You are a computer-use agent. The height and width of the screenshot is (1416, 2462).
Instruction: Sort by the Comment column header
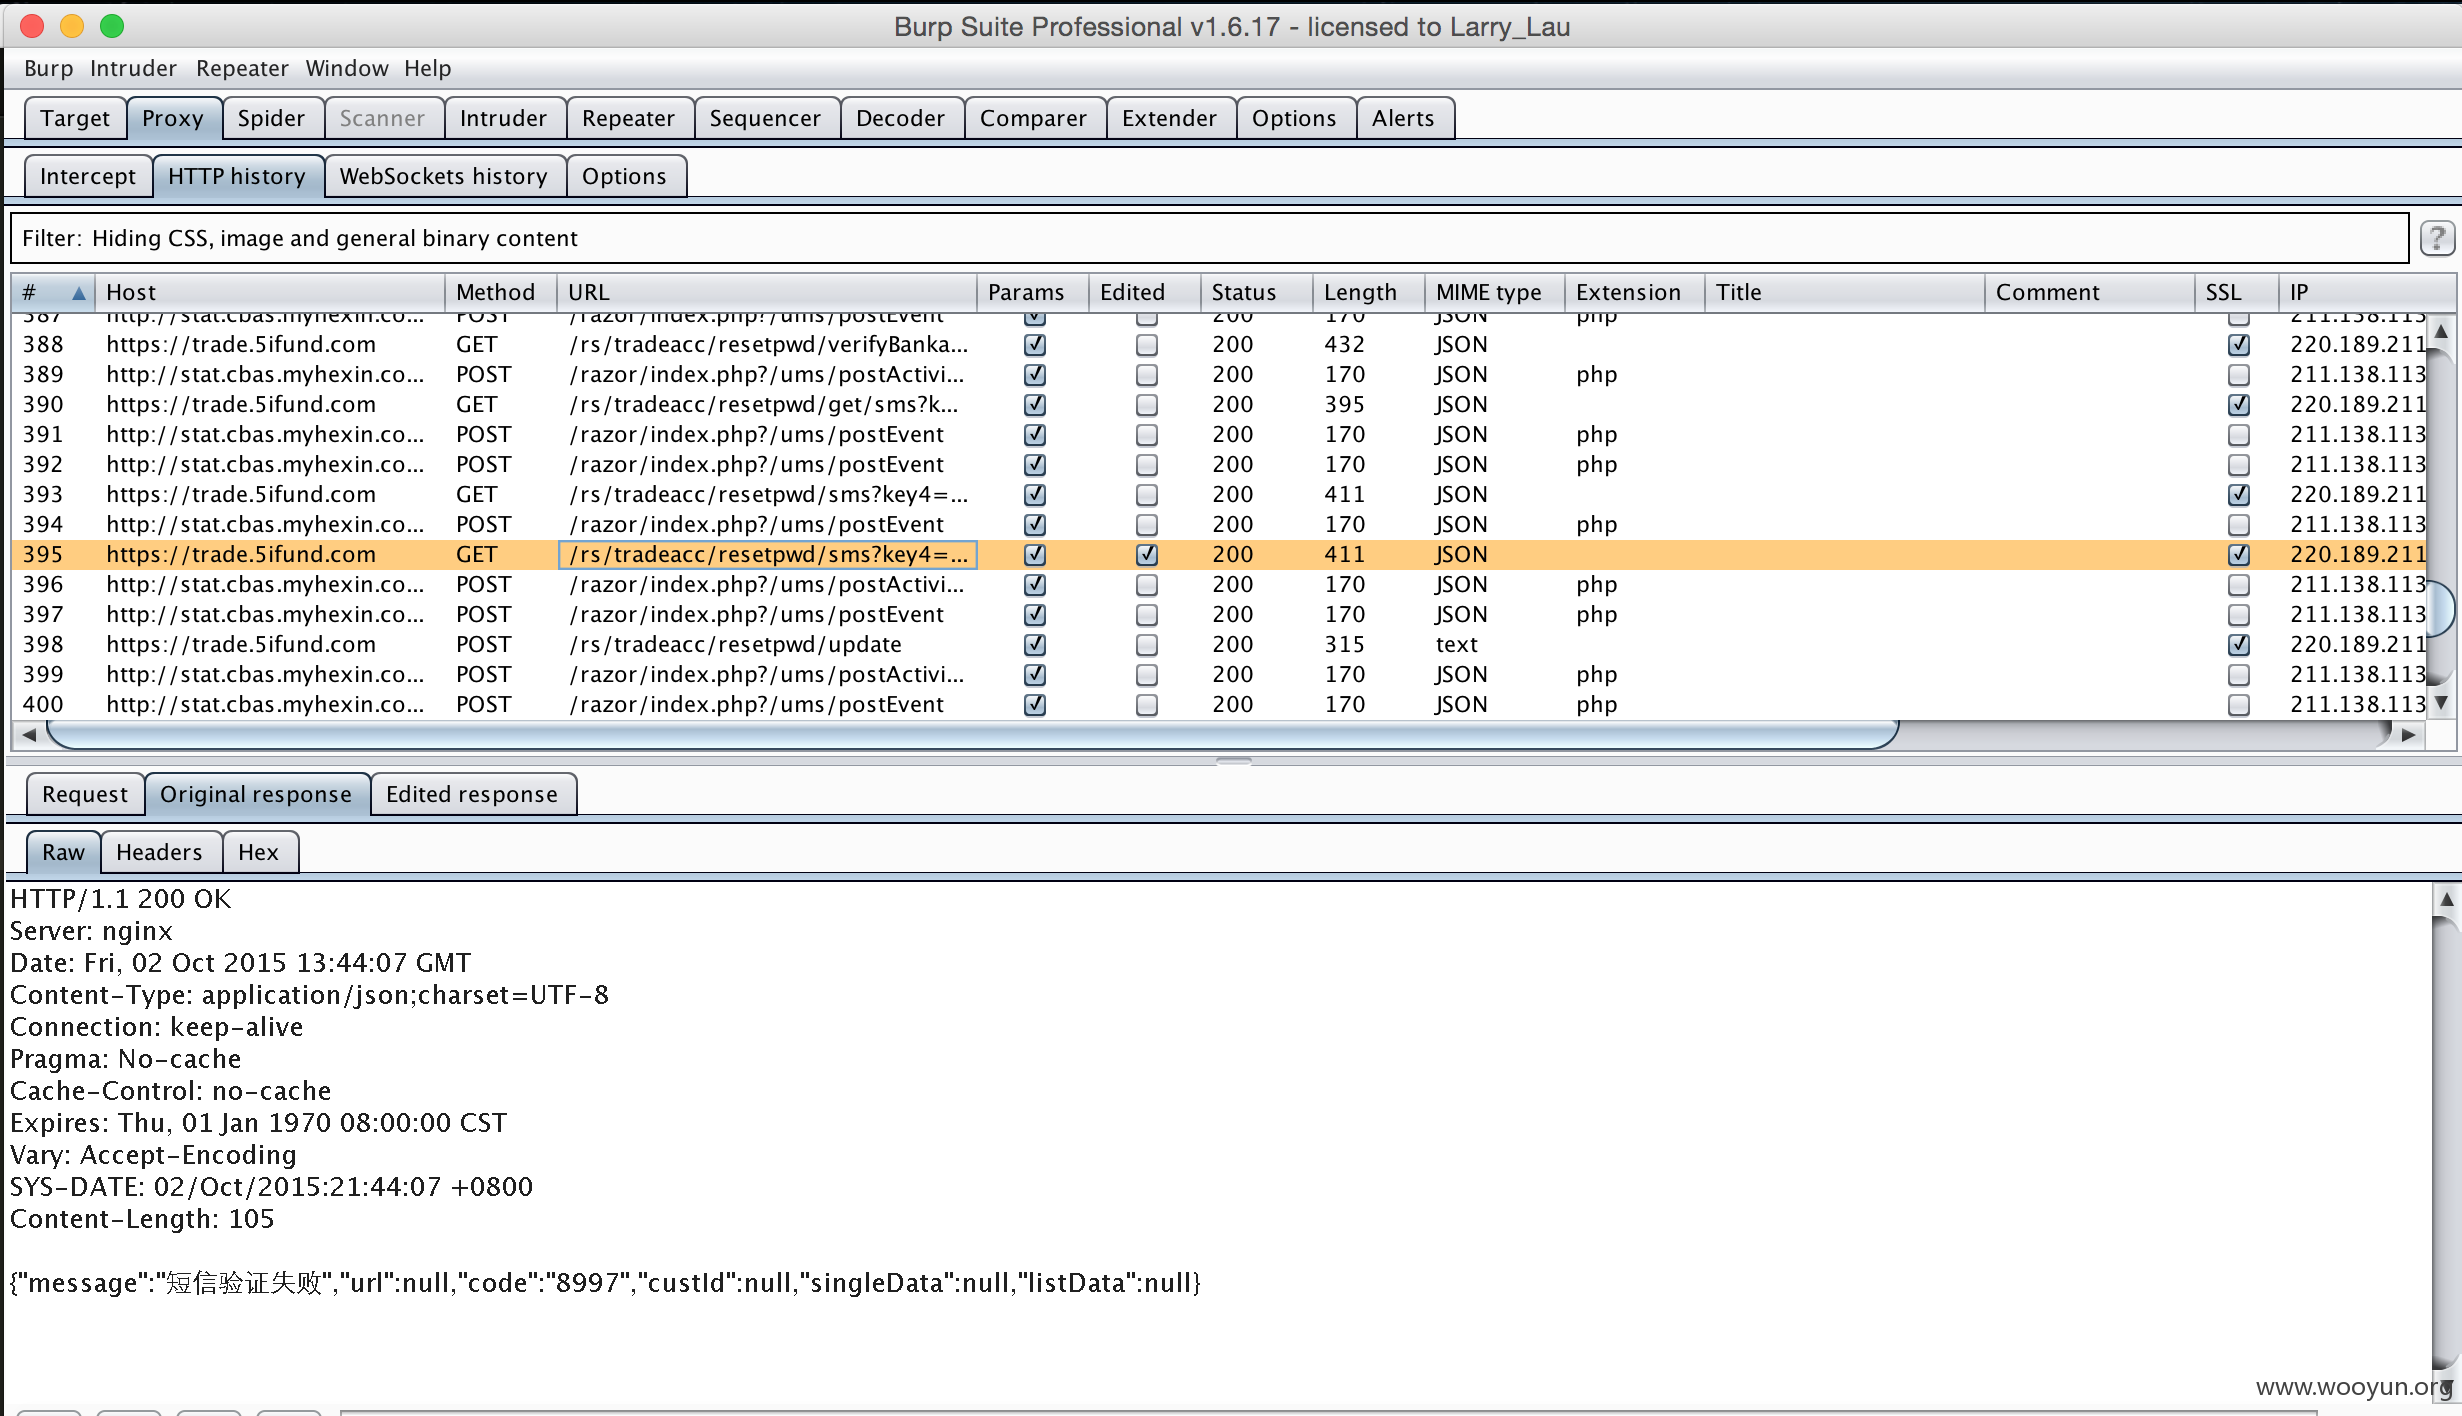2089,292
